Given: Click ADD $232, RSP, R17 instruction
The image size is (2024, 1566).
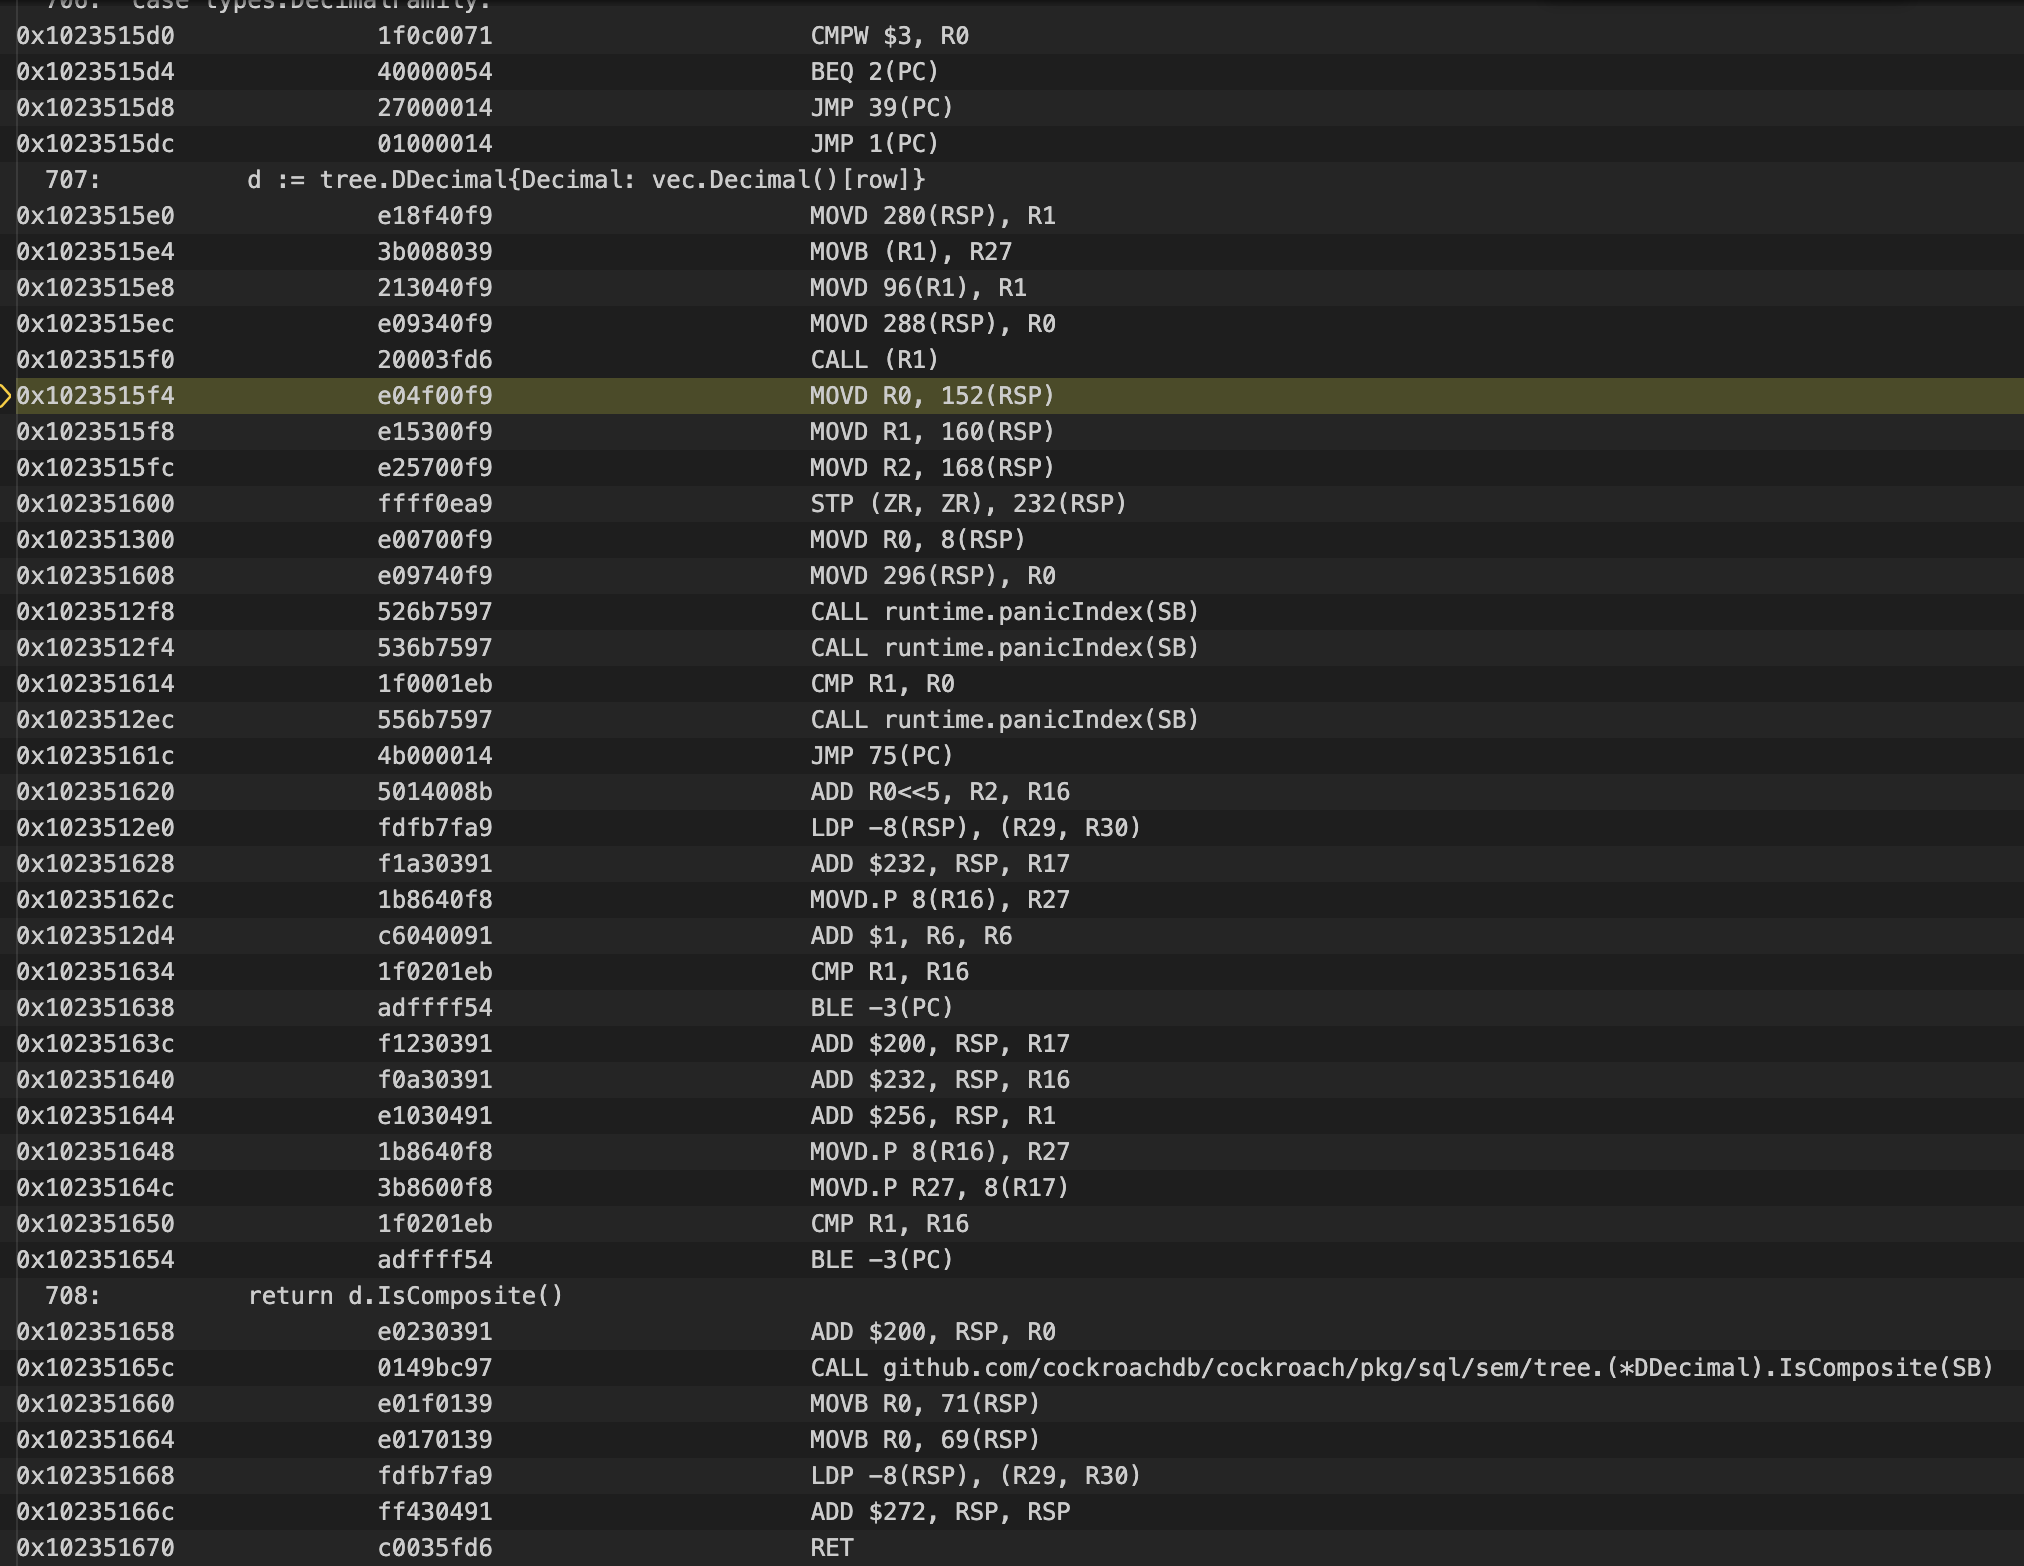Looking at the screenshot, I should tap(939, 864).
